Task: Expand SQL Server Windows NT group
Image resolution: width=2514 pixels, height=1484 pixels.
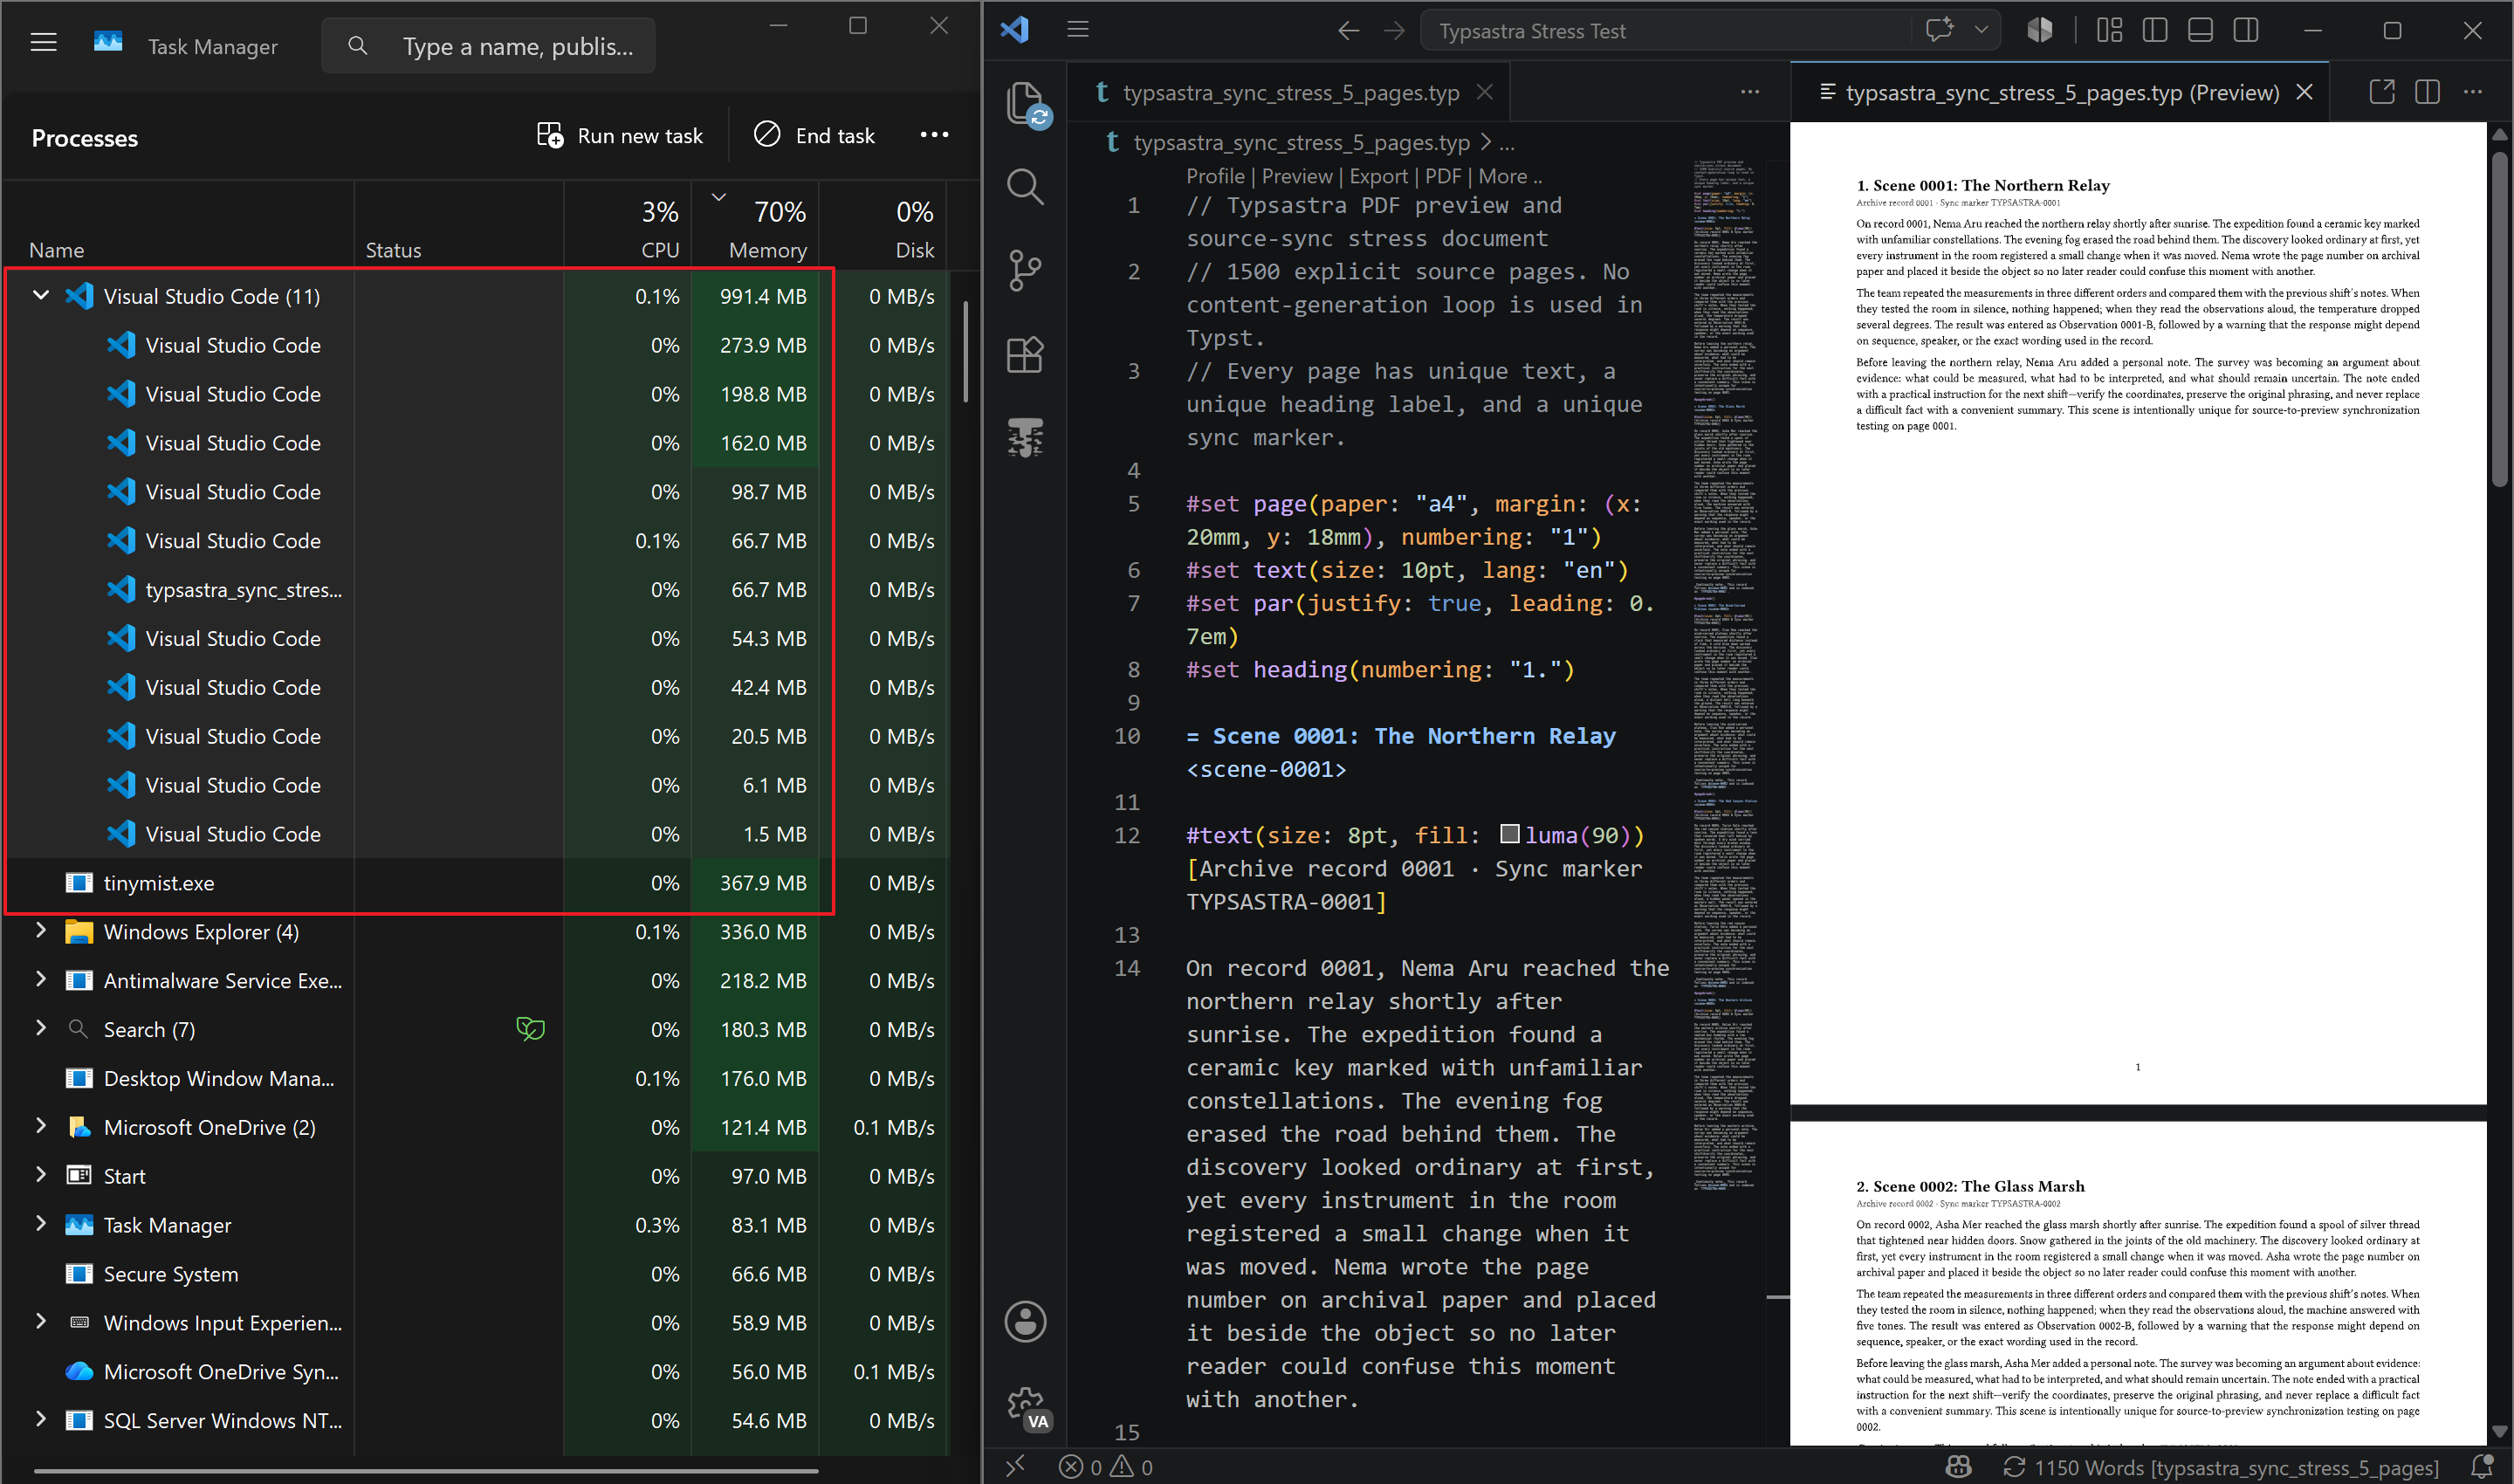Action: (x=41, y=1419)
